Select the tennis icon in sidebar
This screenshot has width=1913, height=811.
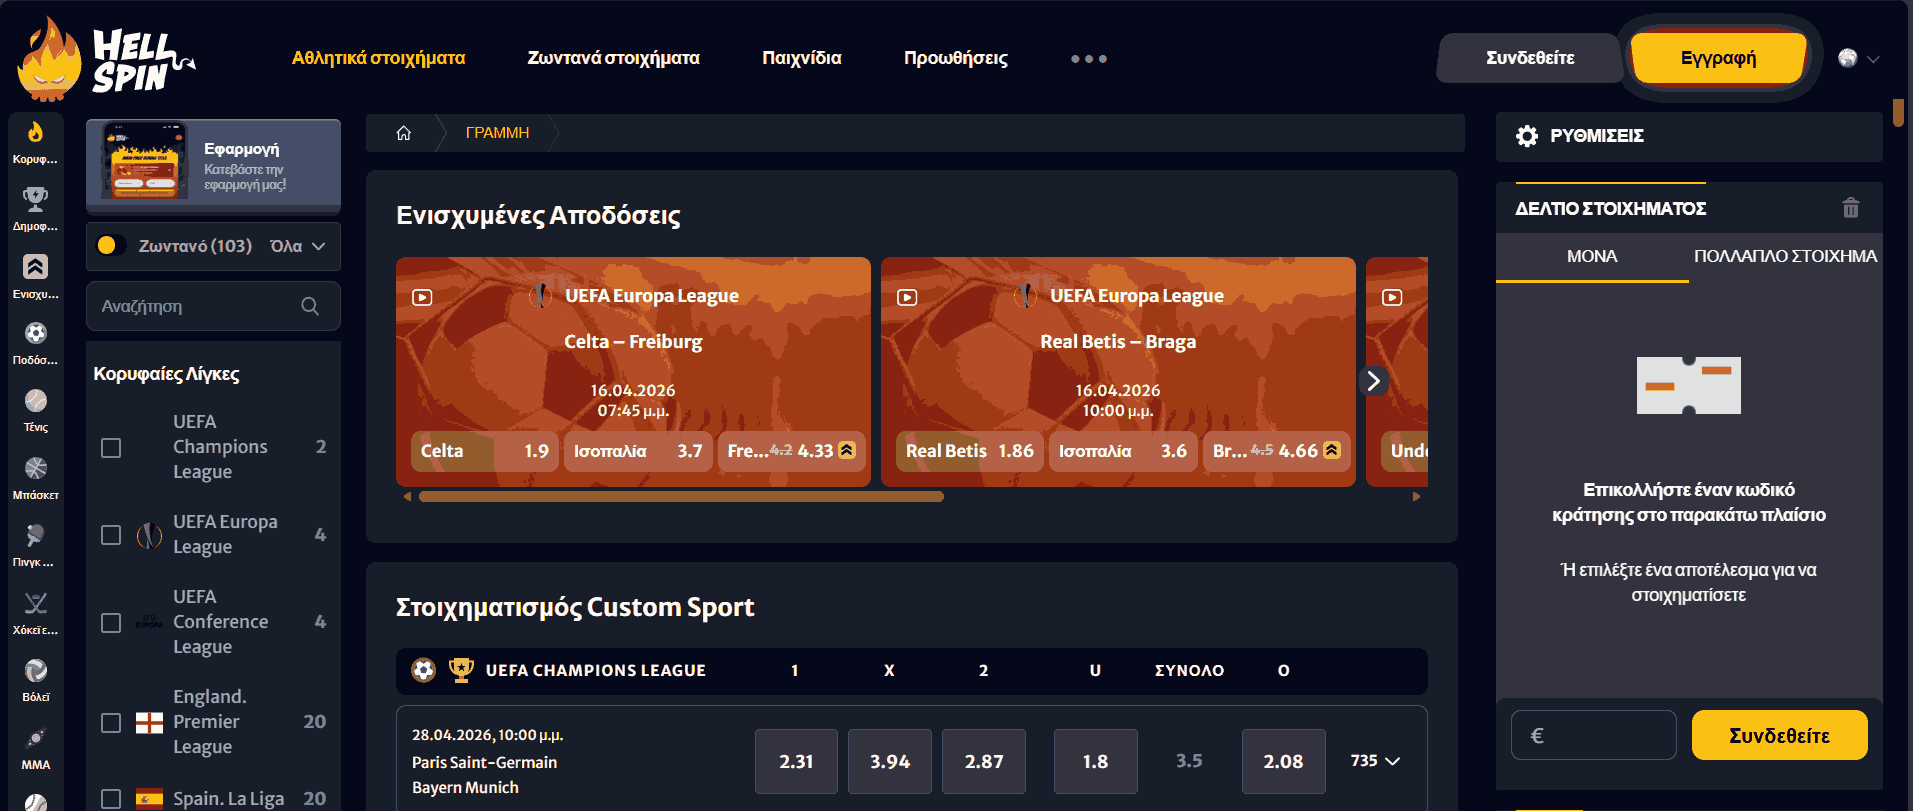[x=36, y=402]
